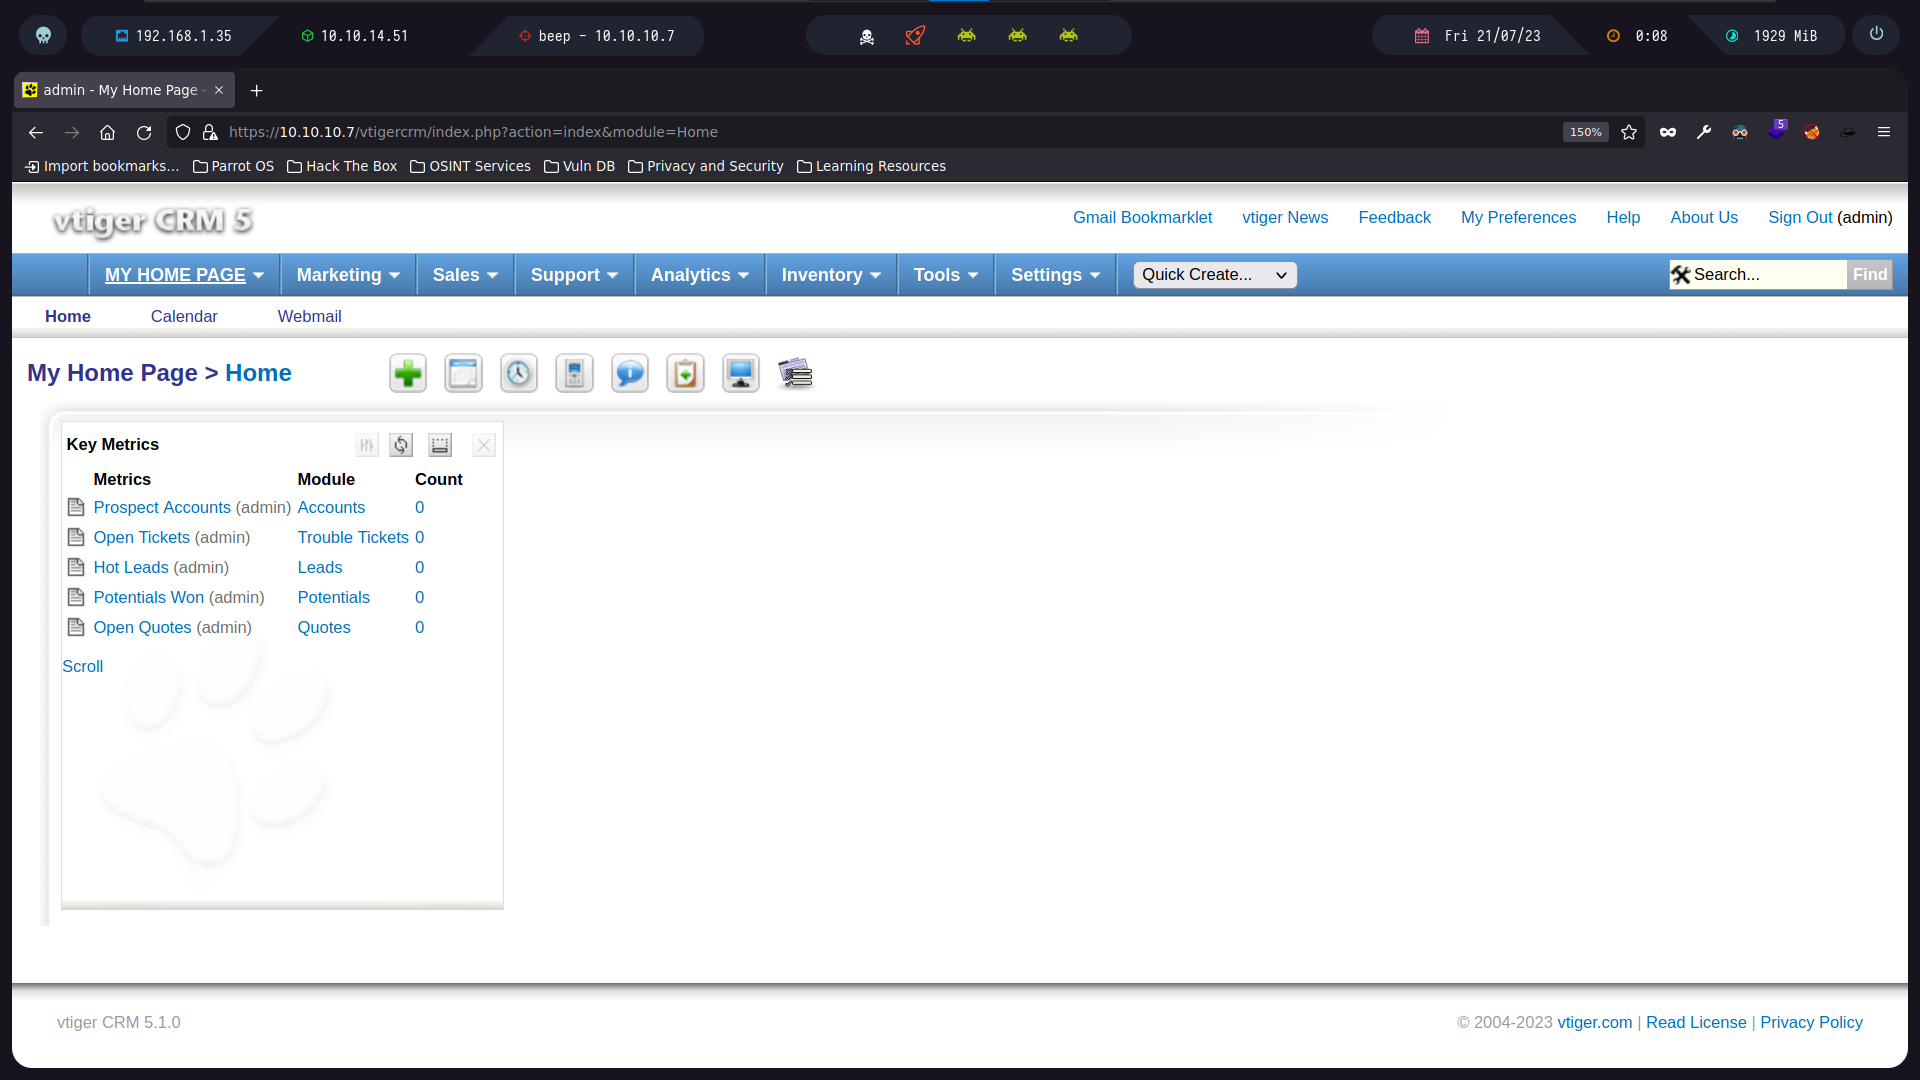Screen dimensions: 1920x1080
Task: Open the Hot Leads metric link
Action: coord(131,567)
